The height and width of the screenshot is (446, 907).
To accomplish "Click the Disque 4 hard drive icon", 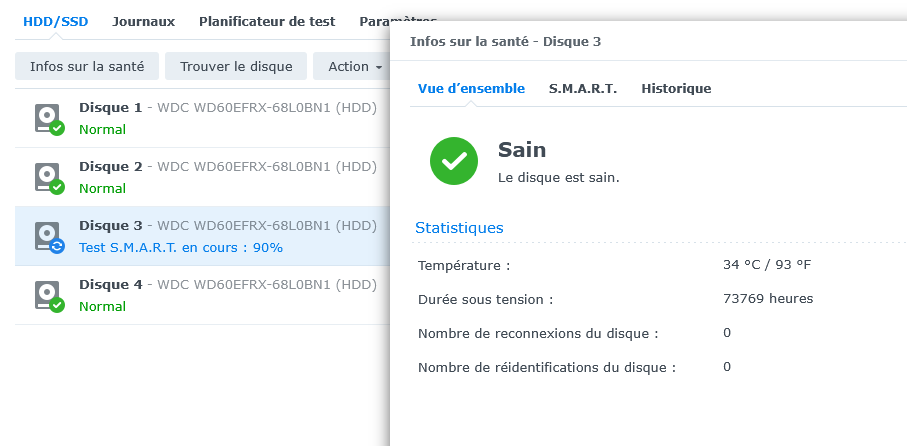I will (x=47, y=295).
